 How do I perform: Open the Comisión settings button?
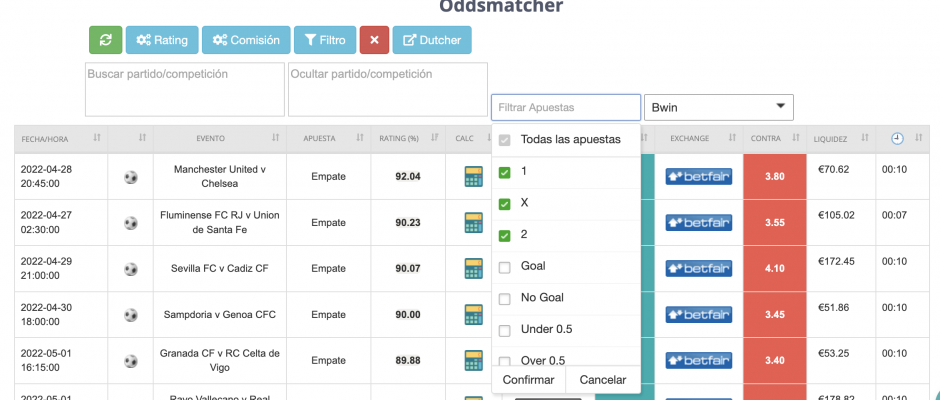[x=246, y=40]
